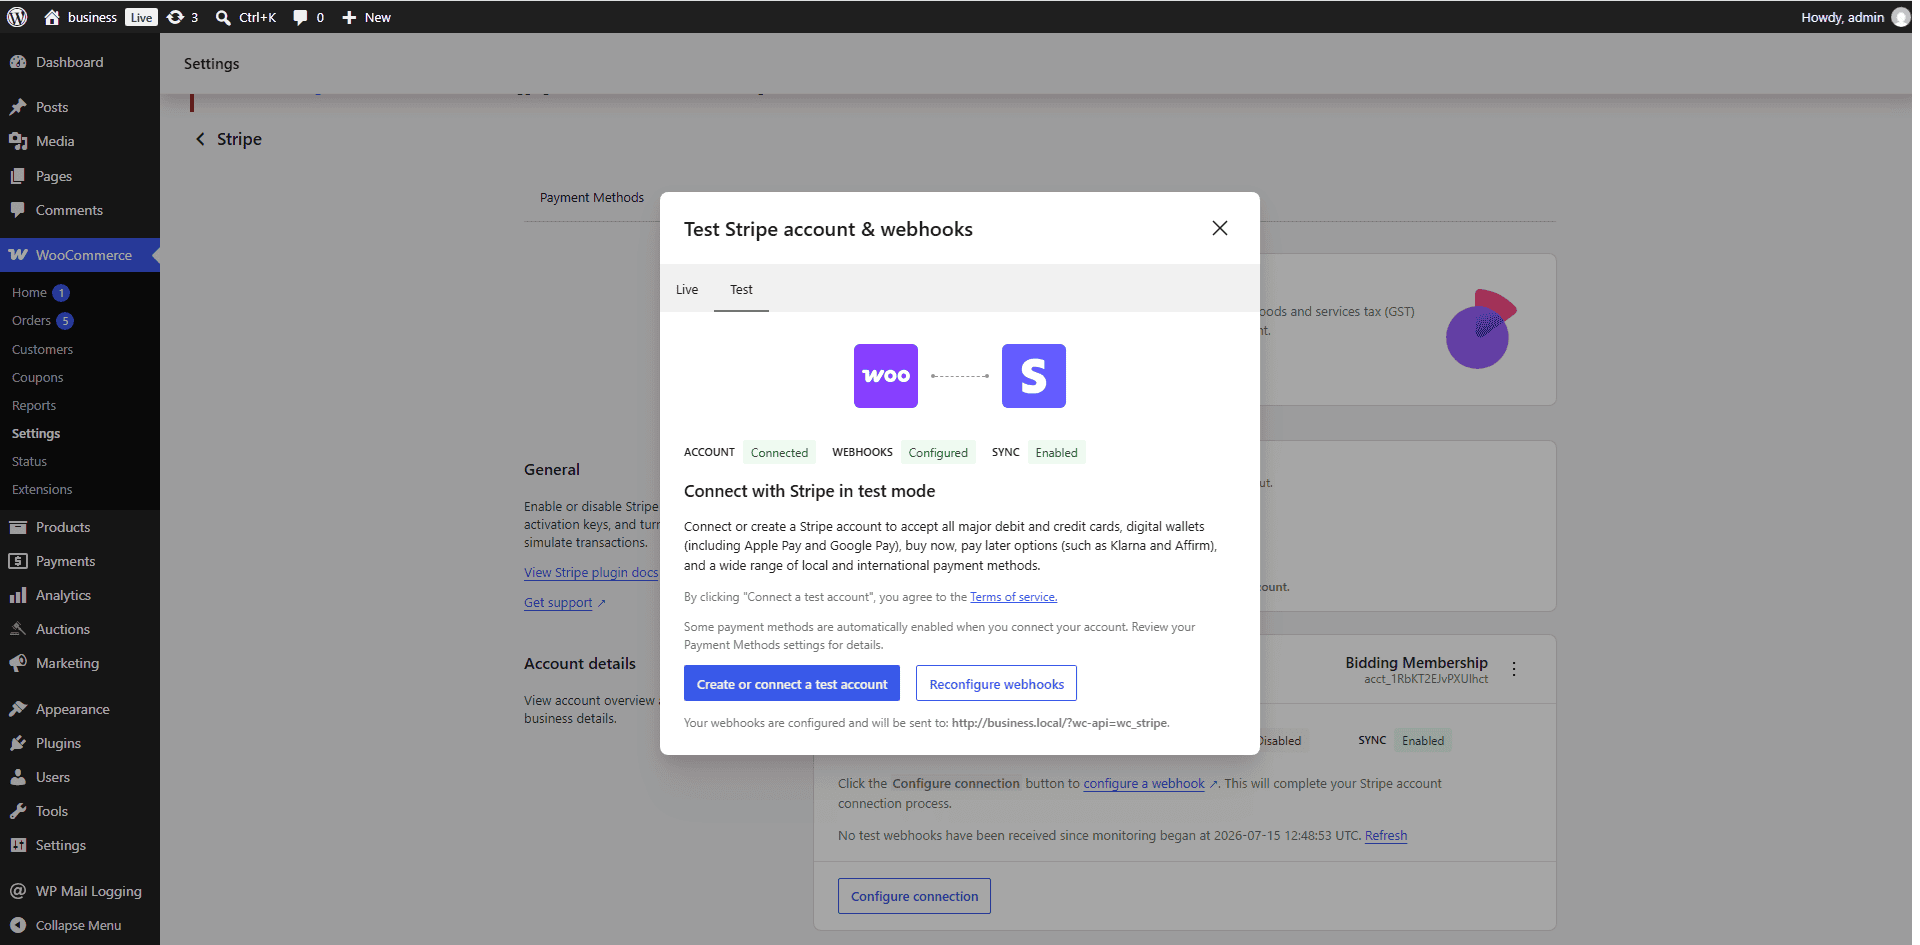Click the "Connect with Stripe in test mode" heading
The image size is (1920, 945).
pos(809,491)
